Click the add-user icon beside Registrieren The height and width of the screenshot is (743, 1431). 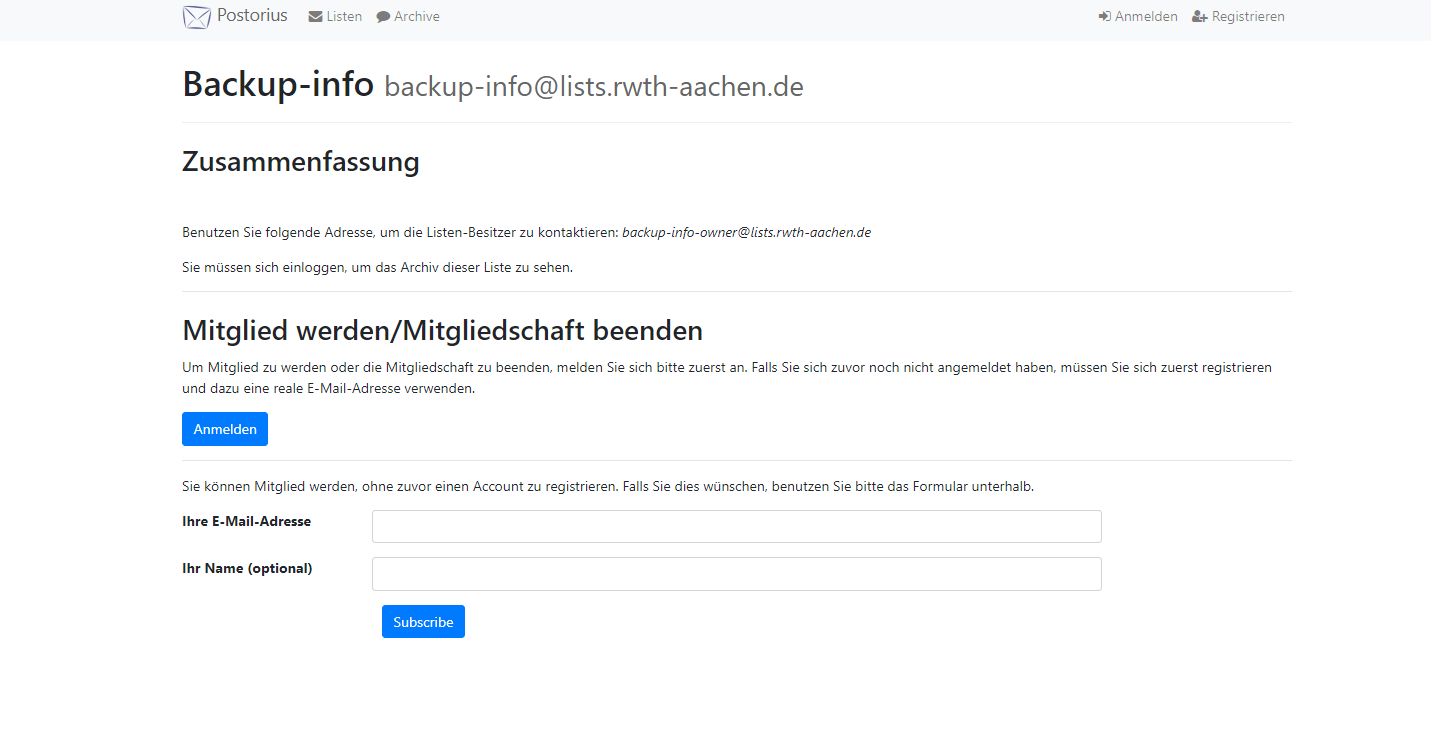(1200, 17)
